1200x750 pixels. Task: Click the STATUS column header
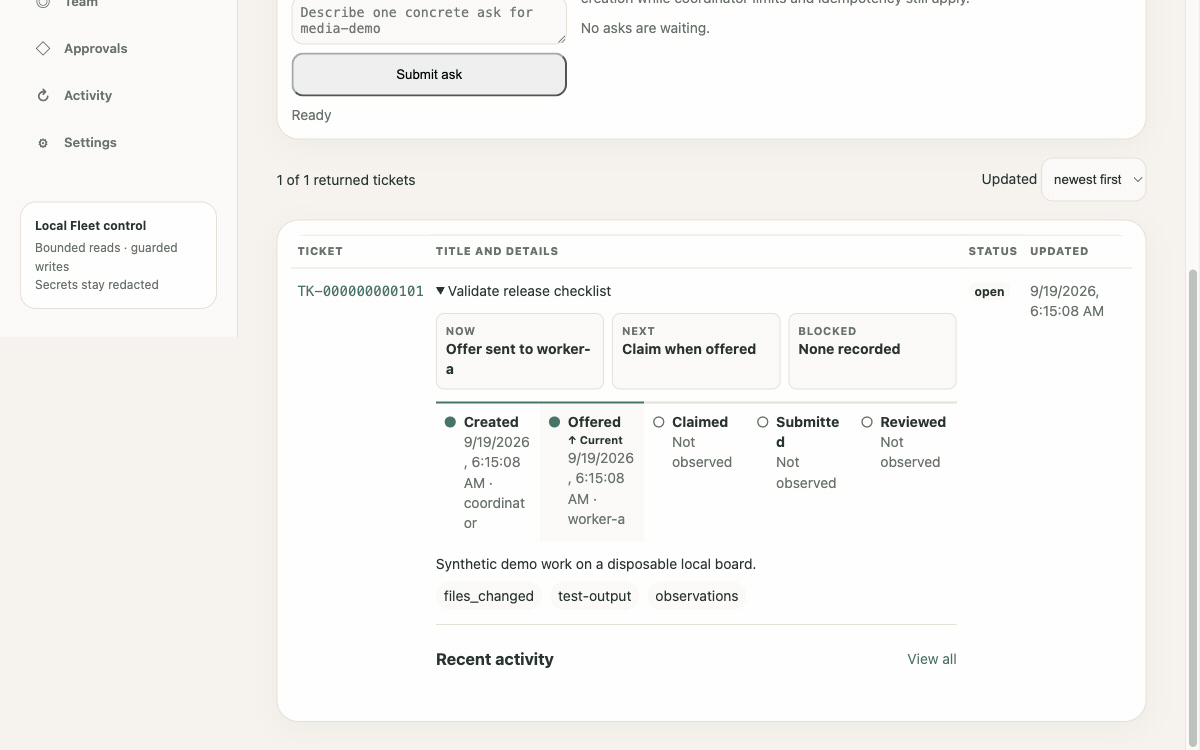tap(993, 251)
